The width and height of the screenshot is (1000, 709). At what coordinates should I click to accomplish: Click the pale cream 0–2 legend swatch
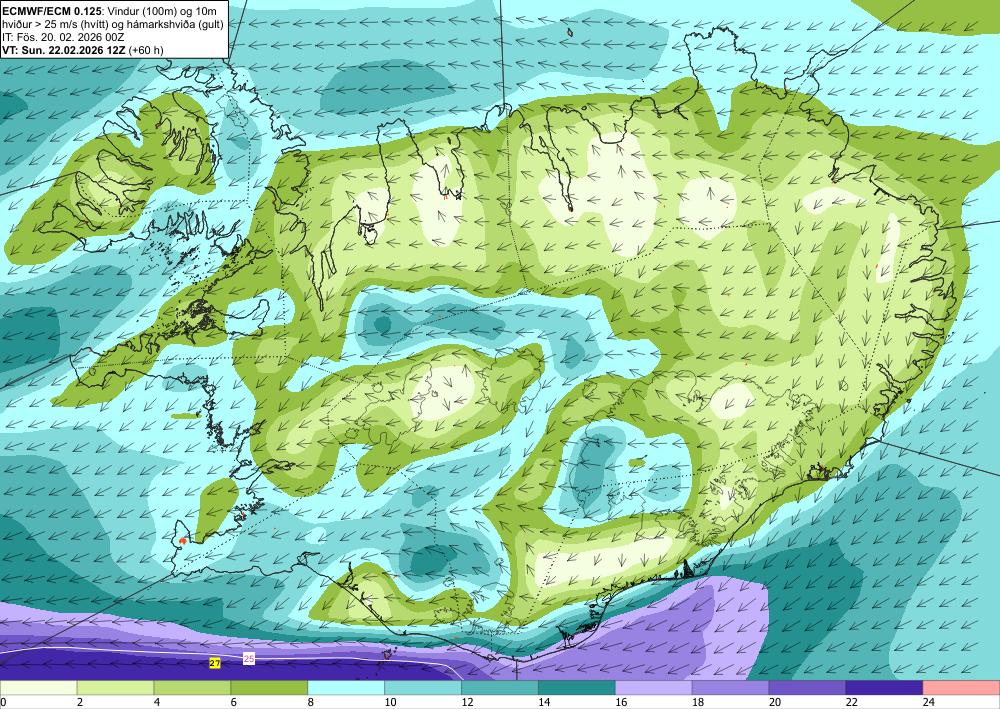[39, 687]
